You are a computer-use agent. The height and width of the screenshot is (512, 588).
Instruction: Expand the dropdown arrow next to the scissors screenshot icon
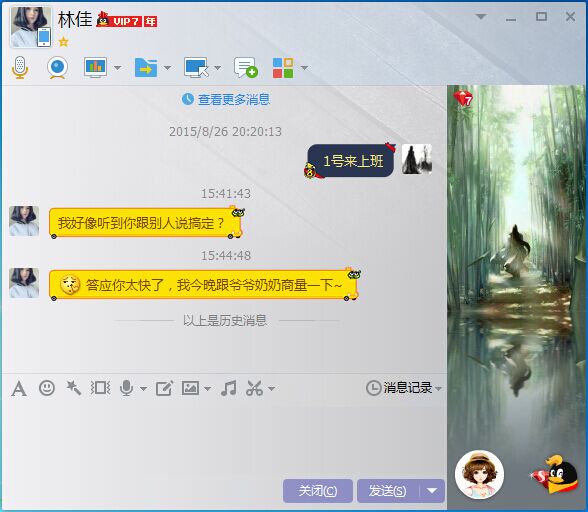(272, 389)
